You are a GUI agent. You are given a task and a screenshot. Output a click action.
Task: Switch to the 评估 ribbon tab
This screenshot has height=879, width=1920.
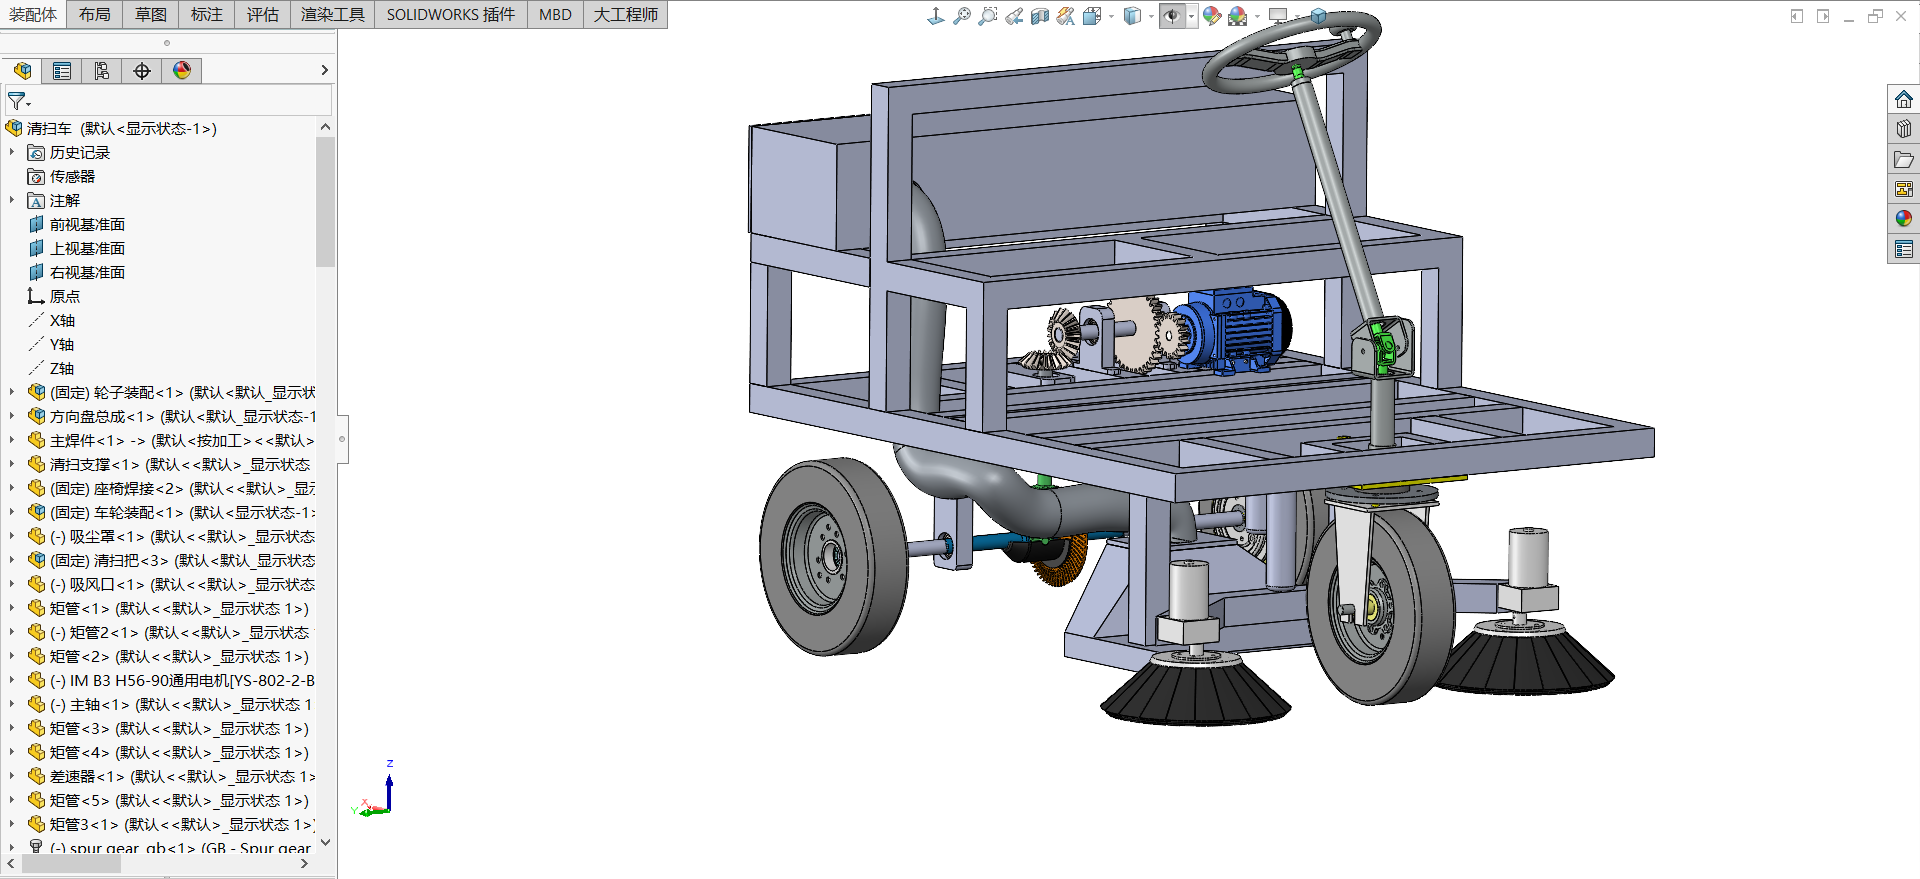pos(263,14)
